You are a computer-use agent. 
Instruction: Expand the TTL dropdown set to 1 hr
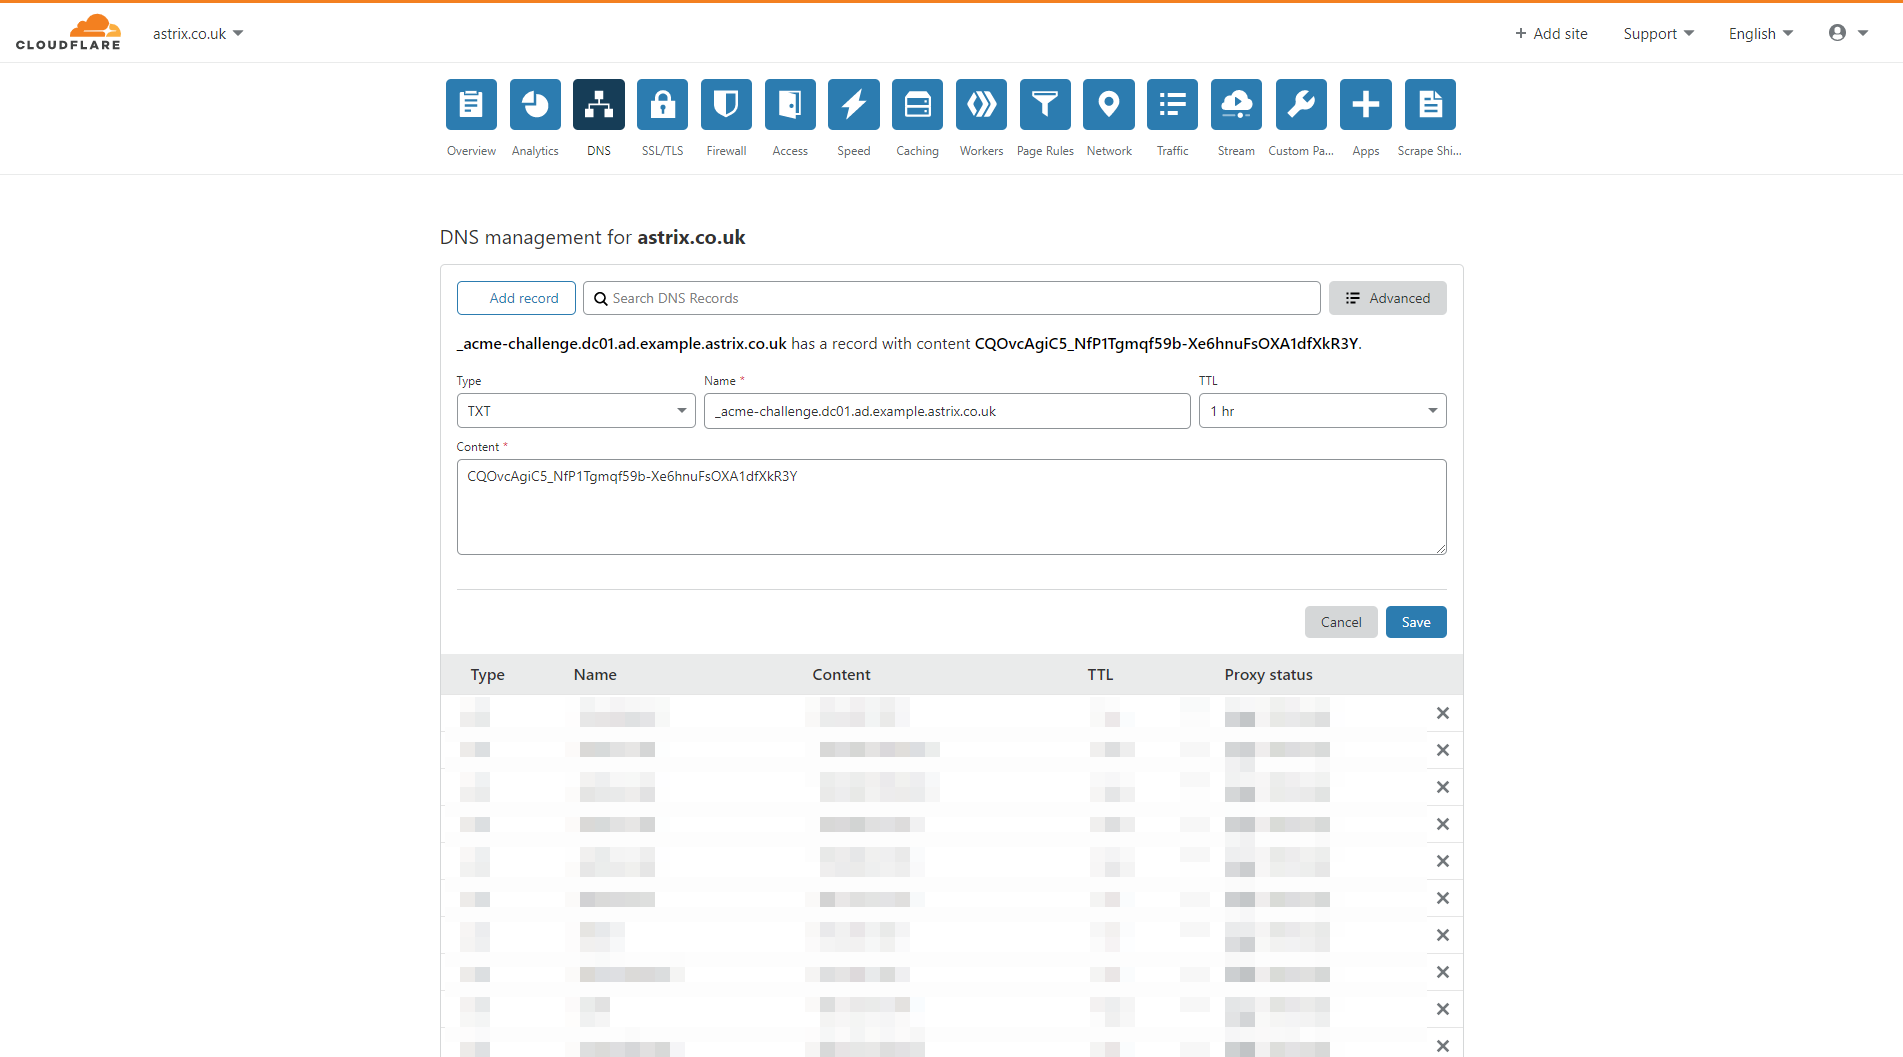1321,410
